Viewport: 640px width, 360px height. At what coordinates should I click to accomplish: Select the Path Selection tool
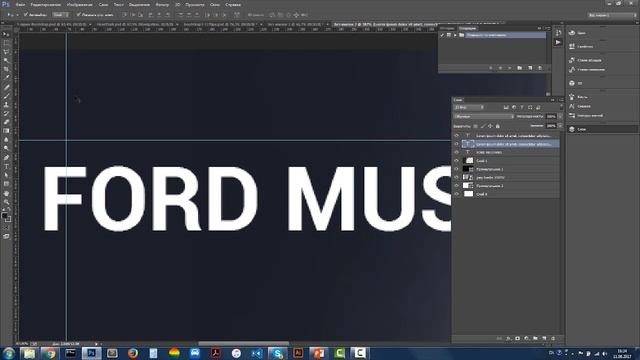(x=6, y=175)
